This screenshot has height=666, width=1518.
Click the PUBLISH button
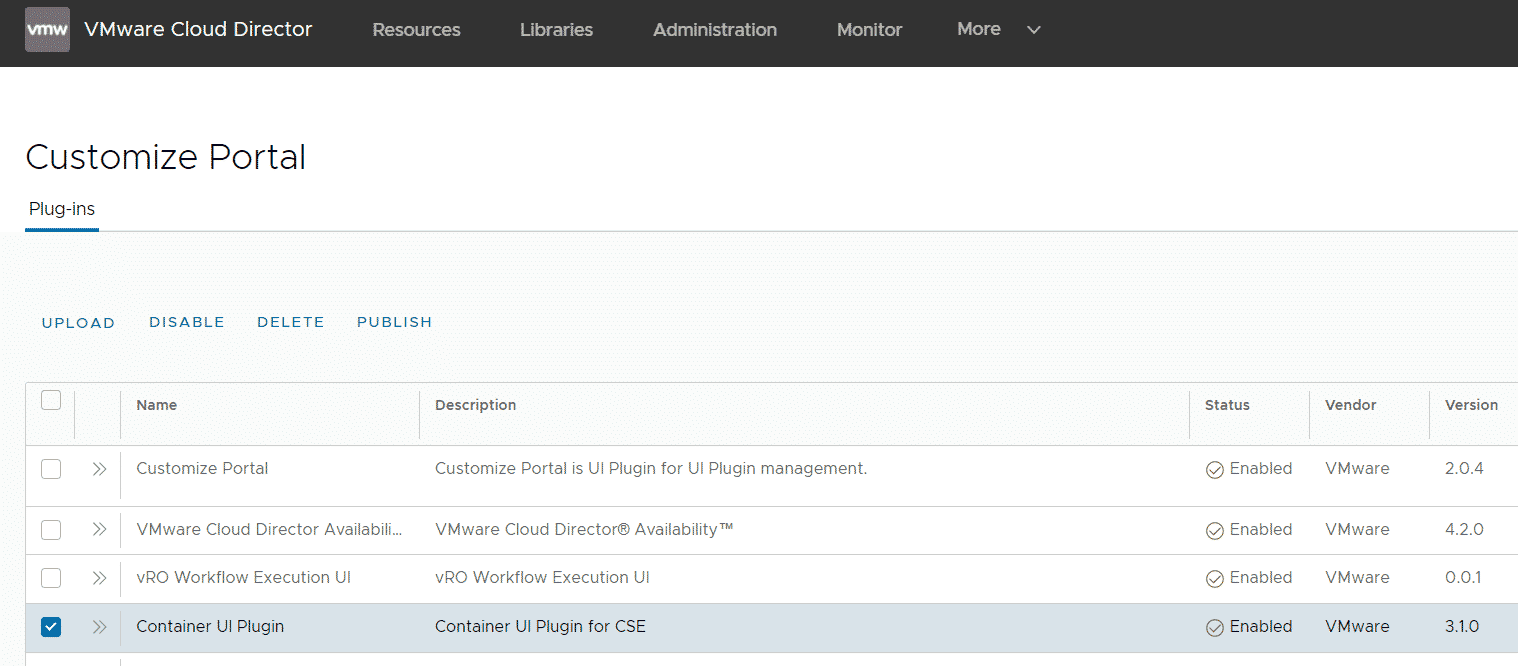pos(394,322)
